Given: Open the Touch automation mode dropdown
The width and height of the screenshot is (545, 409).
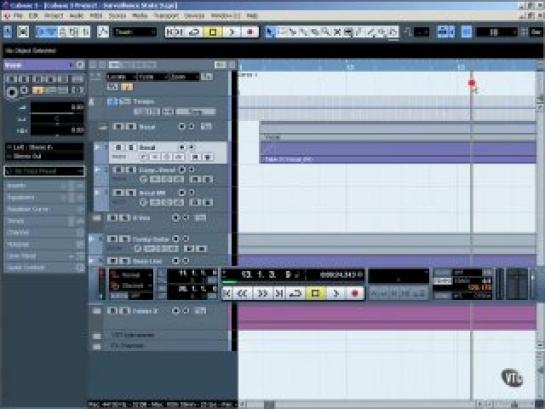Looking at the screenshot, I should tap(135, 32).
